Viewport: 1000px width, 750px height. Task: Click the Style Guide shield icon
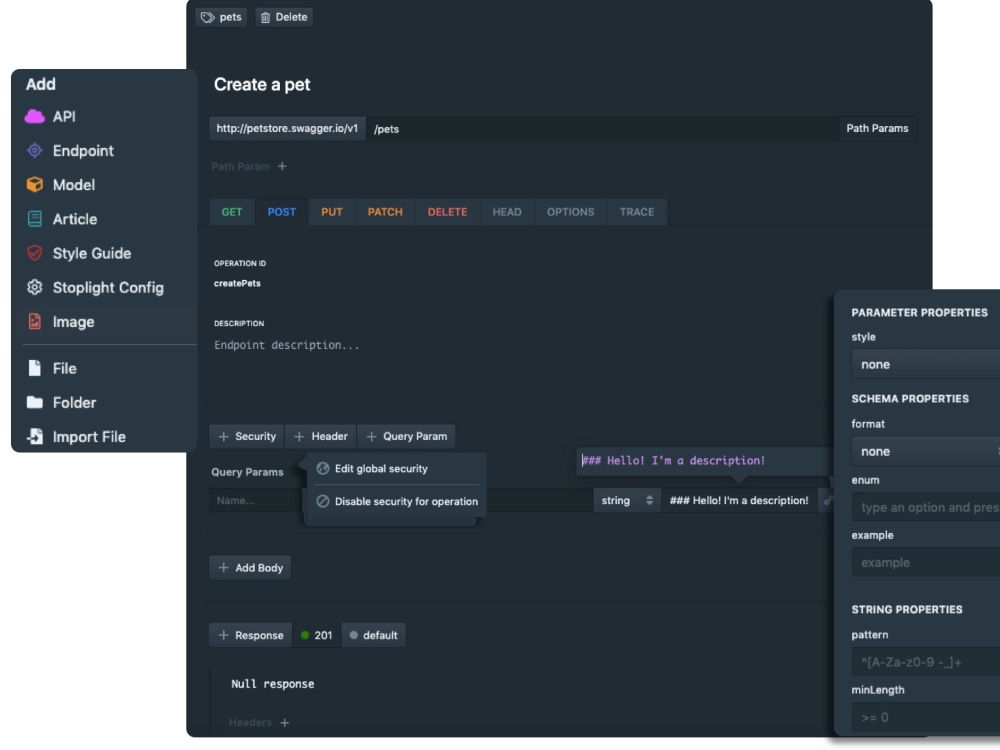(34, 253)
